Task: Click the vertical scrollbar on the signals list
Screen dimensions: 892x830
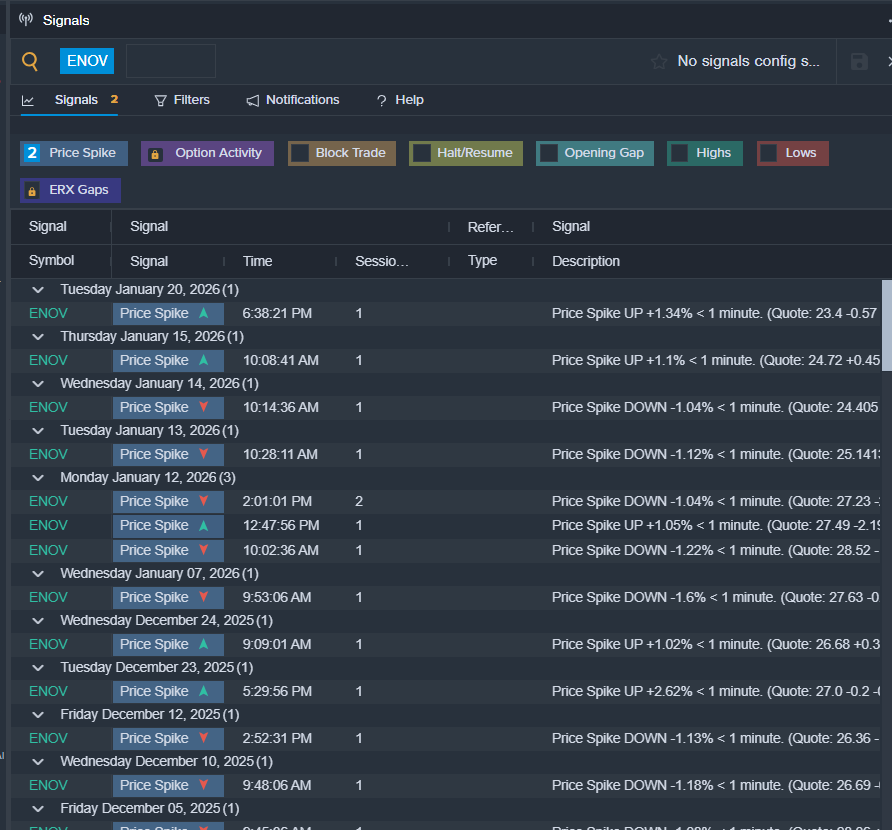Action: coord(886,325)
